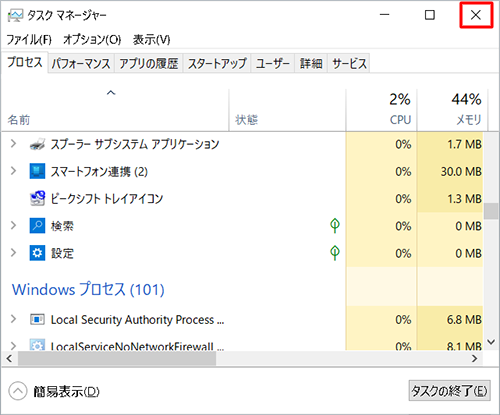Expand Local Security Authority Process row
Viewport: 500px width, 415px height.
point(13,319)
